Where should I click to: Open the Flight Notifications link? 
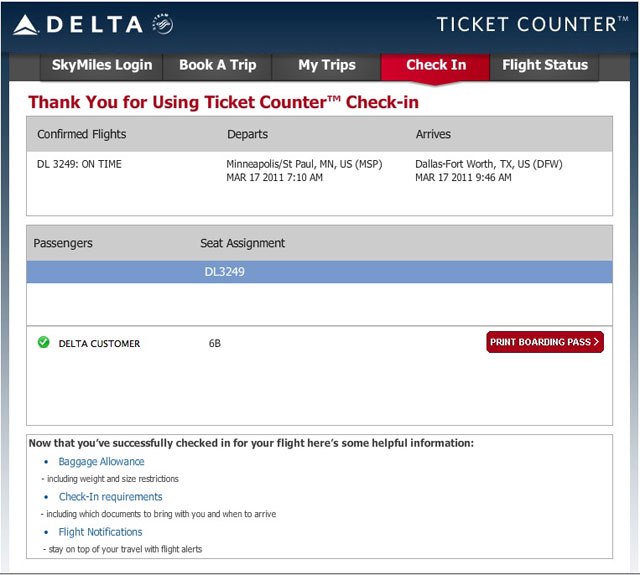point(100,532)
